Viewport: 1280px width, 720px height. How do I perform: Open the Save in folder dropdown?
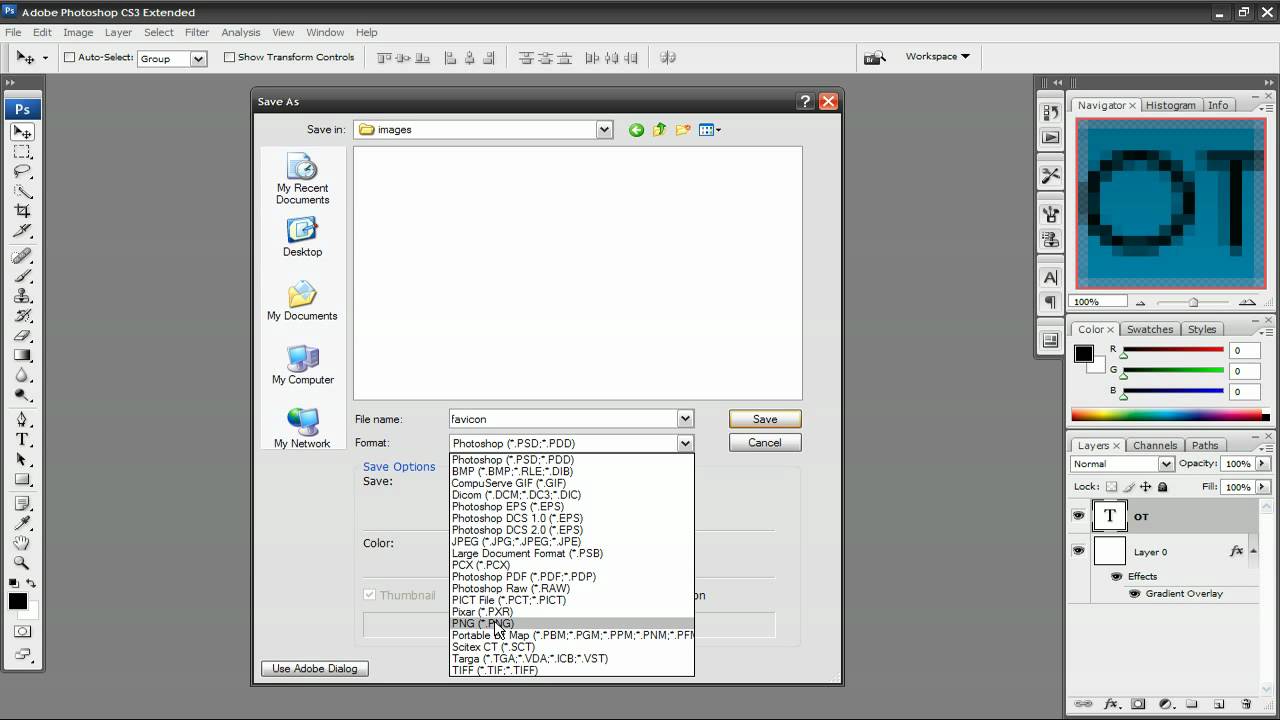pos(604,129)
